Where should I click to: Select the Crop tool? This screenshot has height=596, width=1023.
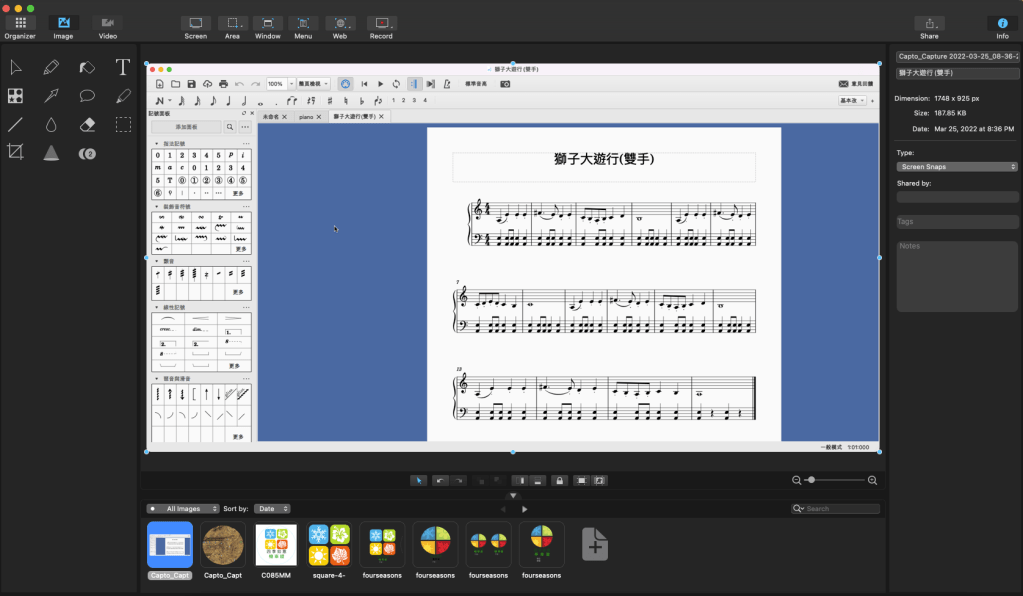click(15, 152)
